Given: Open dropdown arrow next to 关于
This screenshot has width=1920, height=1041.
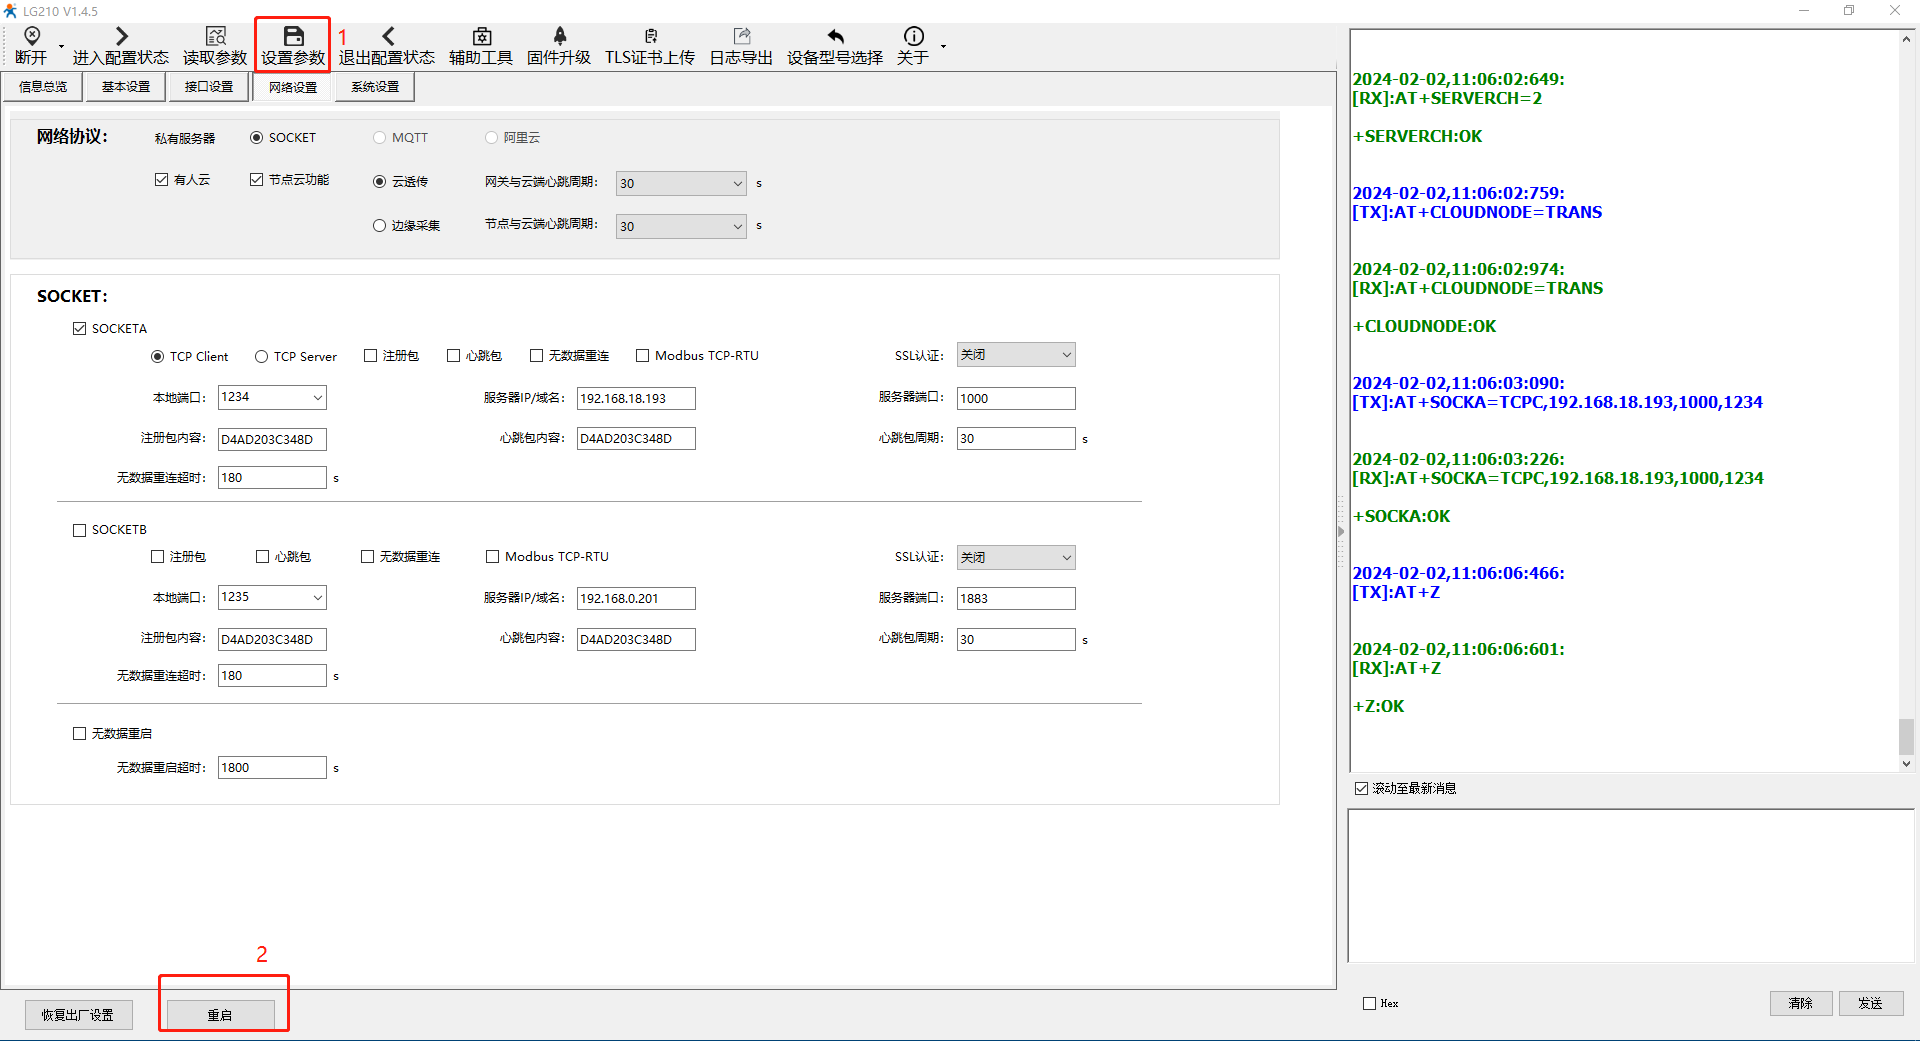Looking at the screenshot, I should [943, 47].
